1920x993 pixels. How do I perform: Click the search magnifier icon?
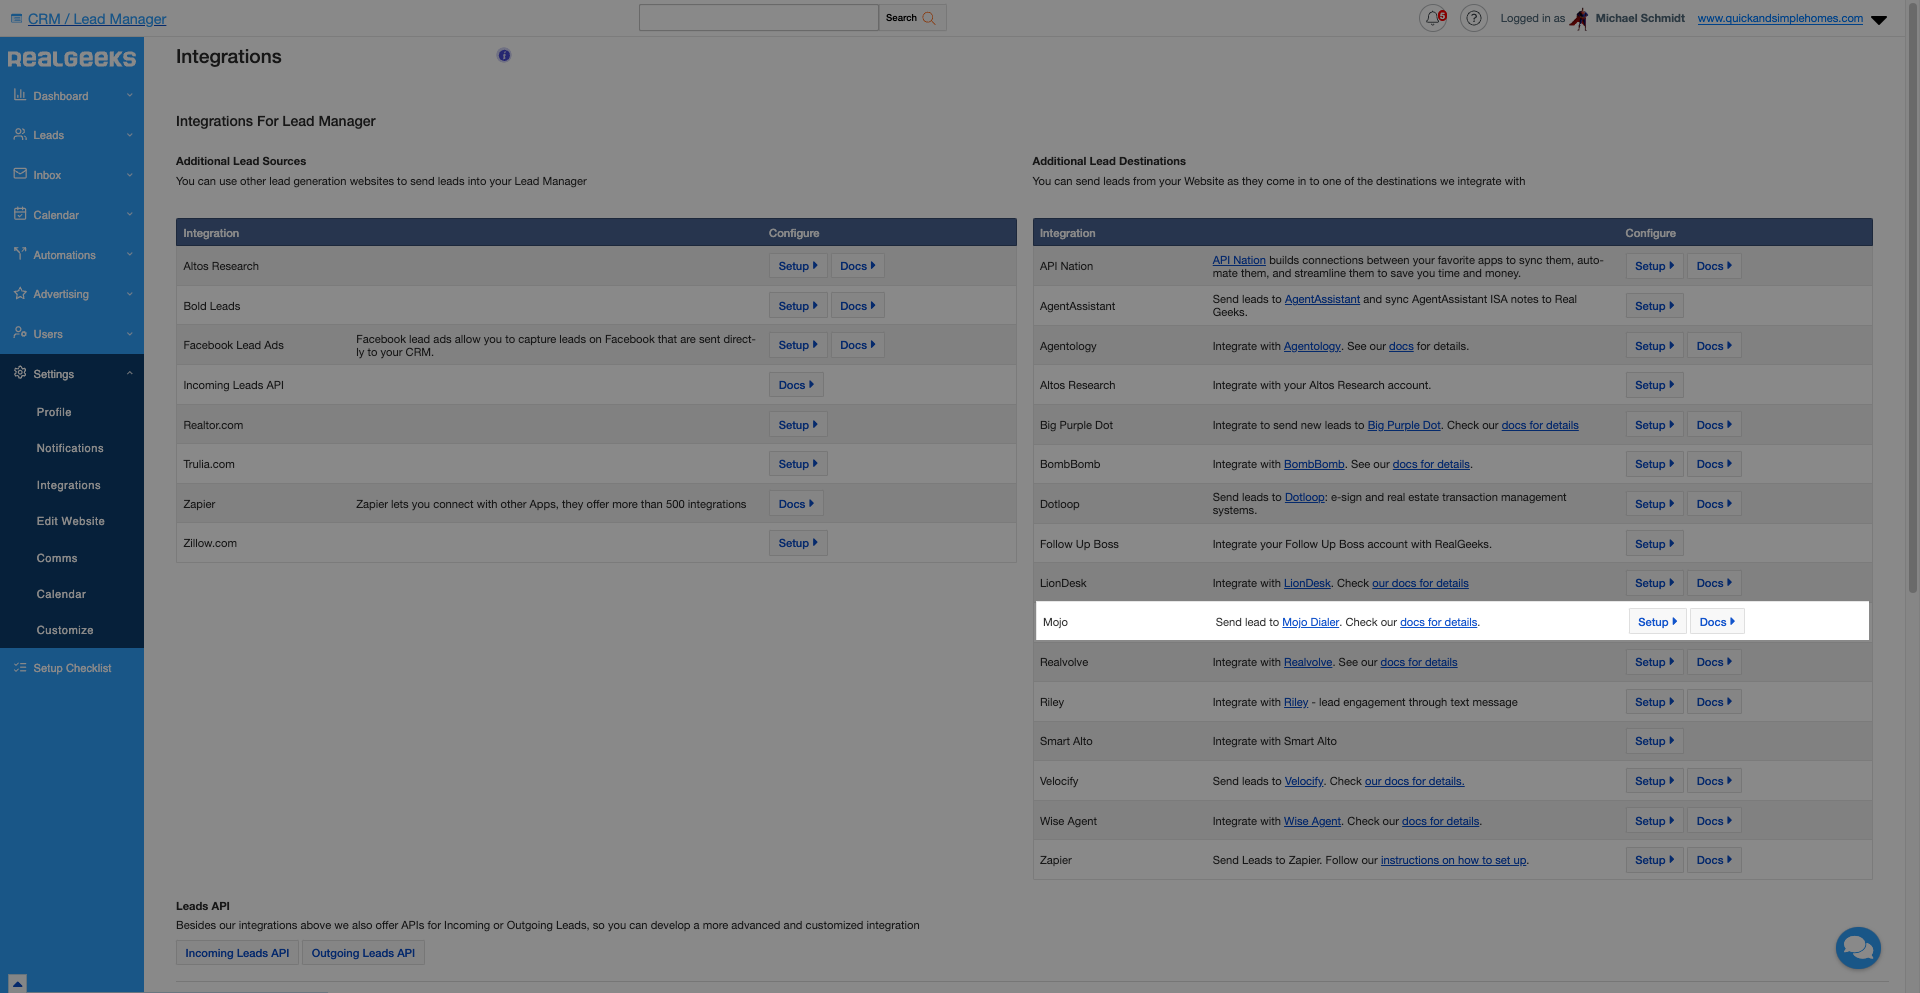929,18
